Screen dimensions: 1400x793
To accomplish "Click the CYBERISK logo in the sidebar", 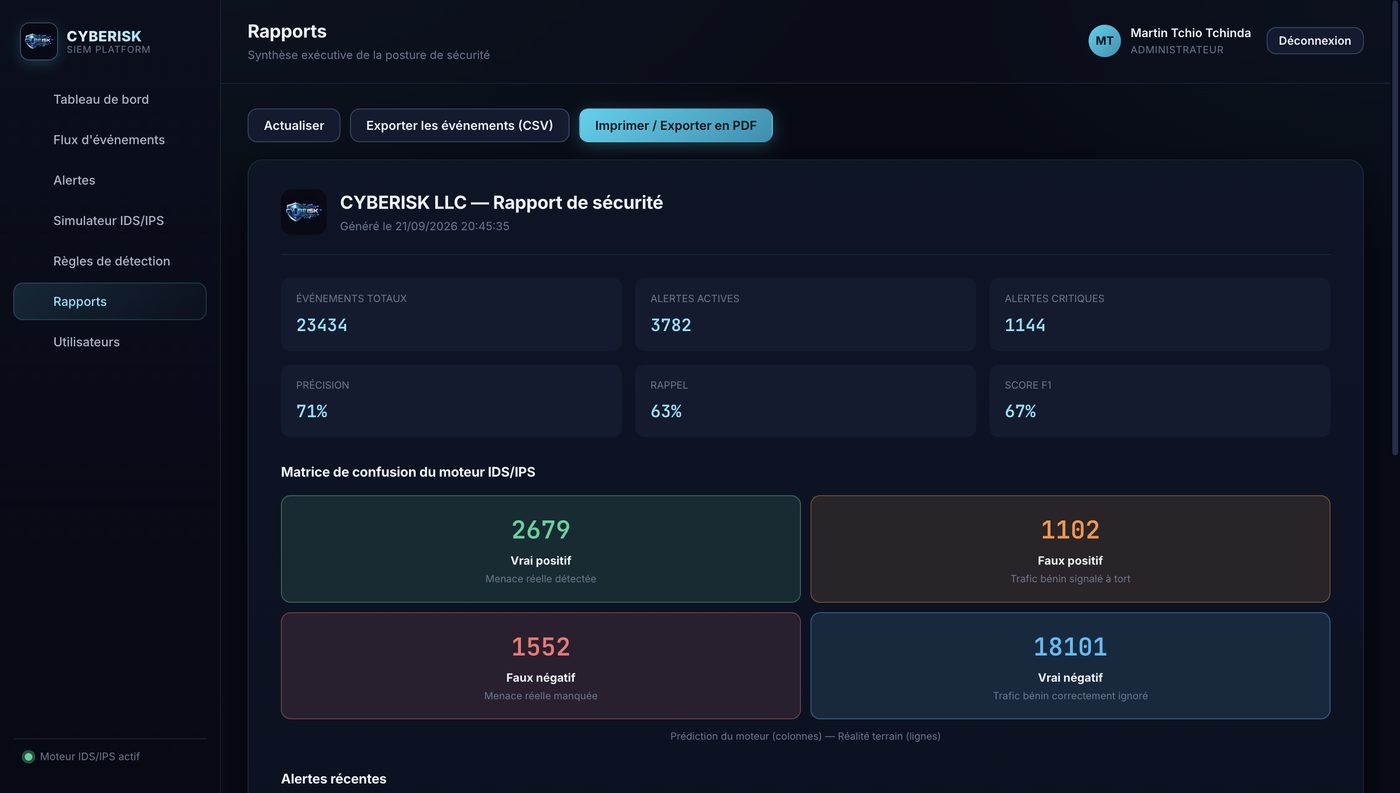I will coord(39,41).
